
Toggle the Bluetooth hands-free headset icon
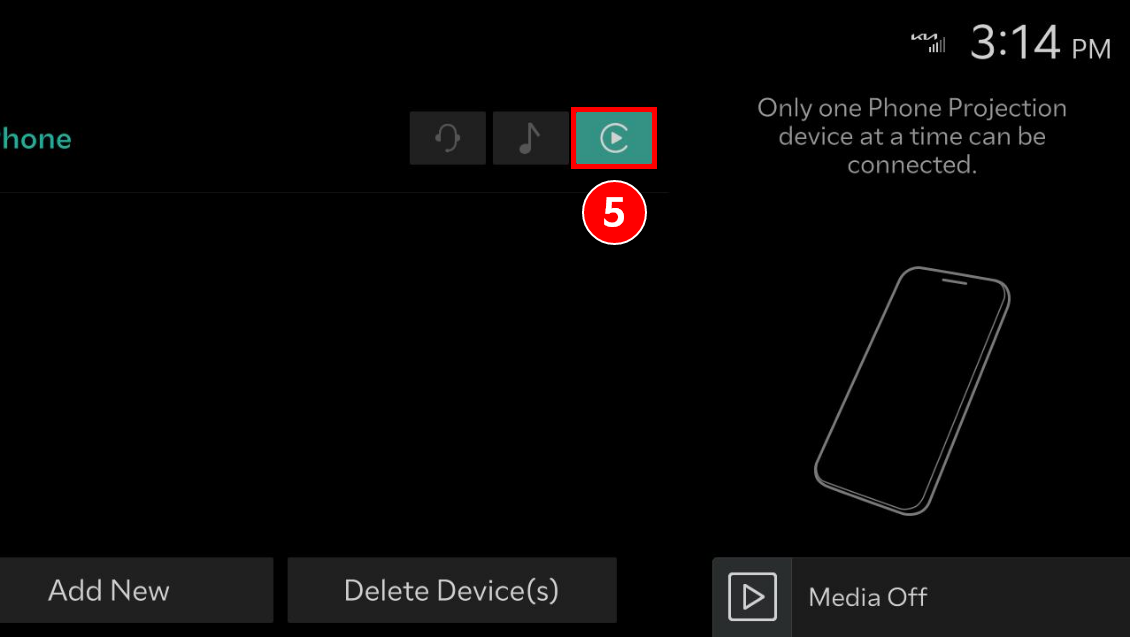[448, 138]
